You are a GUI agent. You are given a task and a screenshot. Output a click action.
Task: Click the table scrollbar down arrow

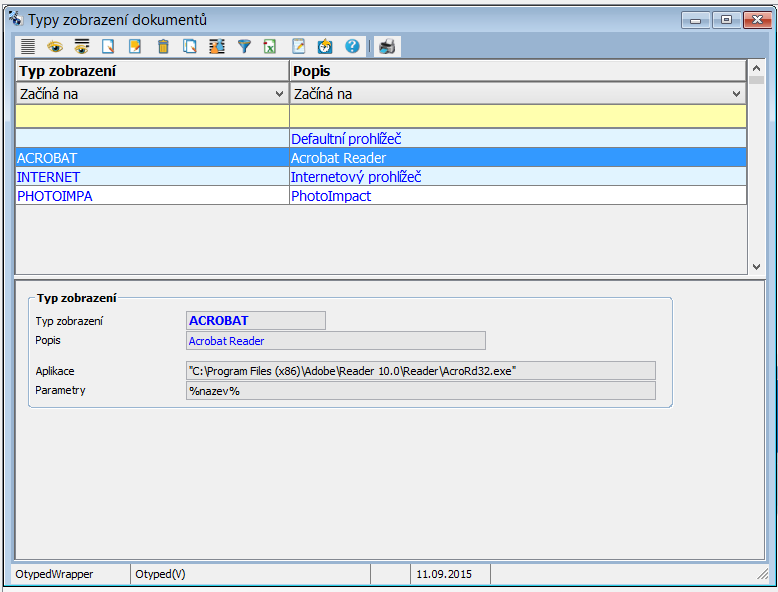(756, 266)
